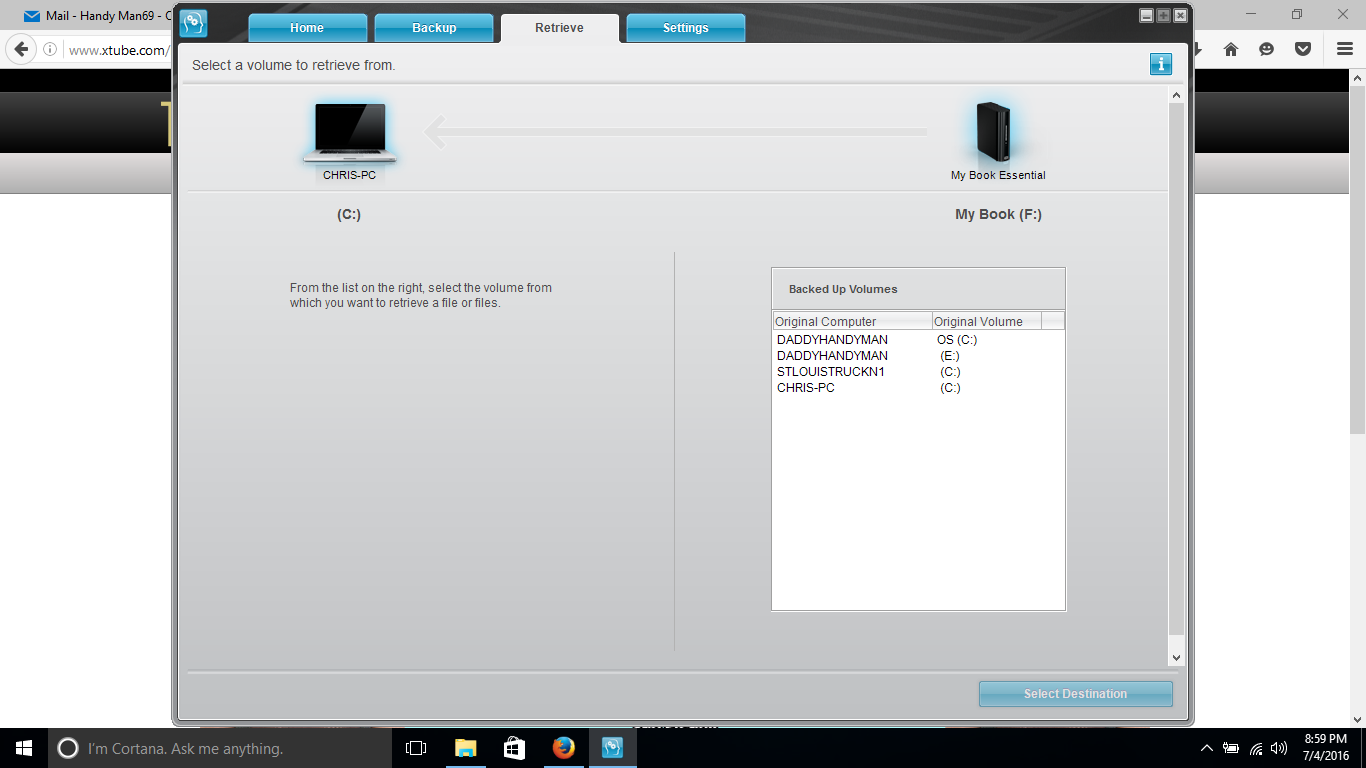This screenshot has width=1366, height=768.
Task: Open the information help icon
Action: [x=1160, y=64]
